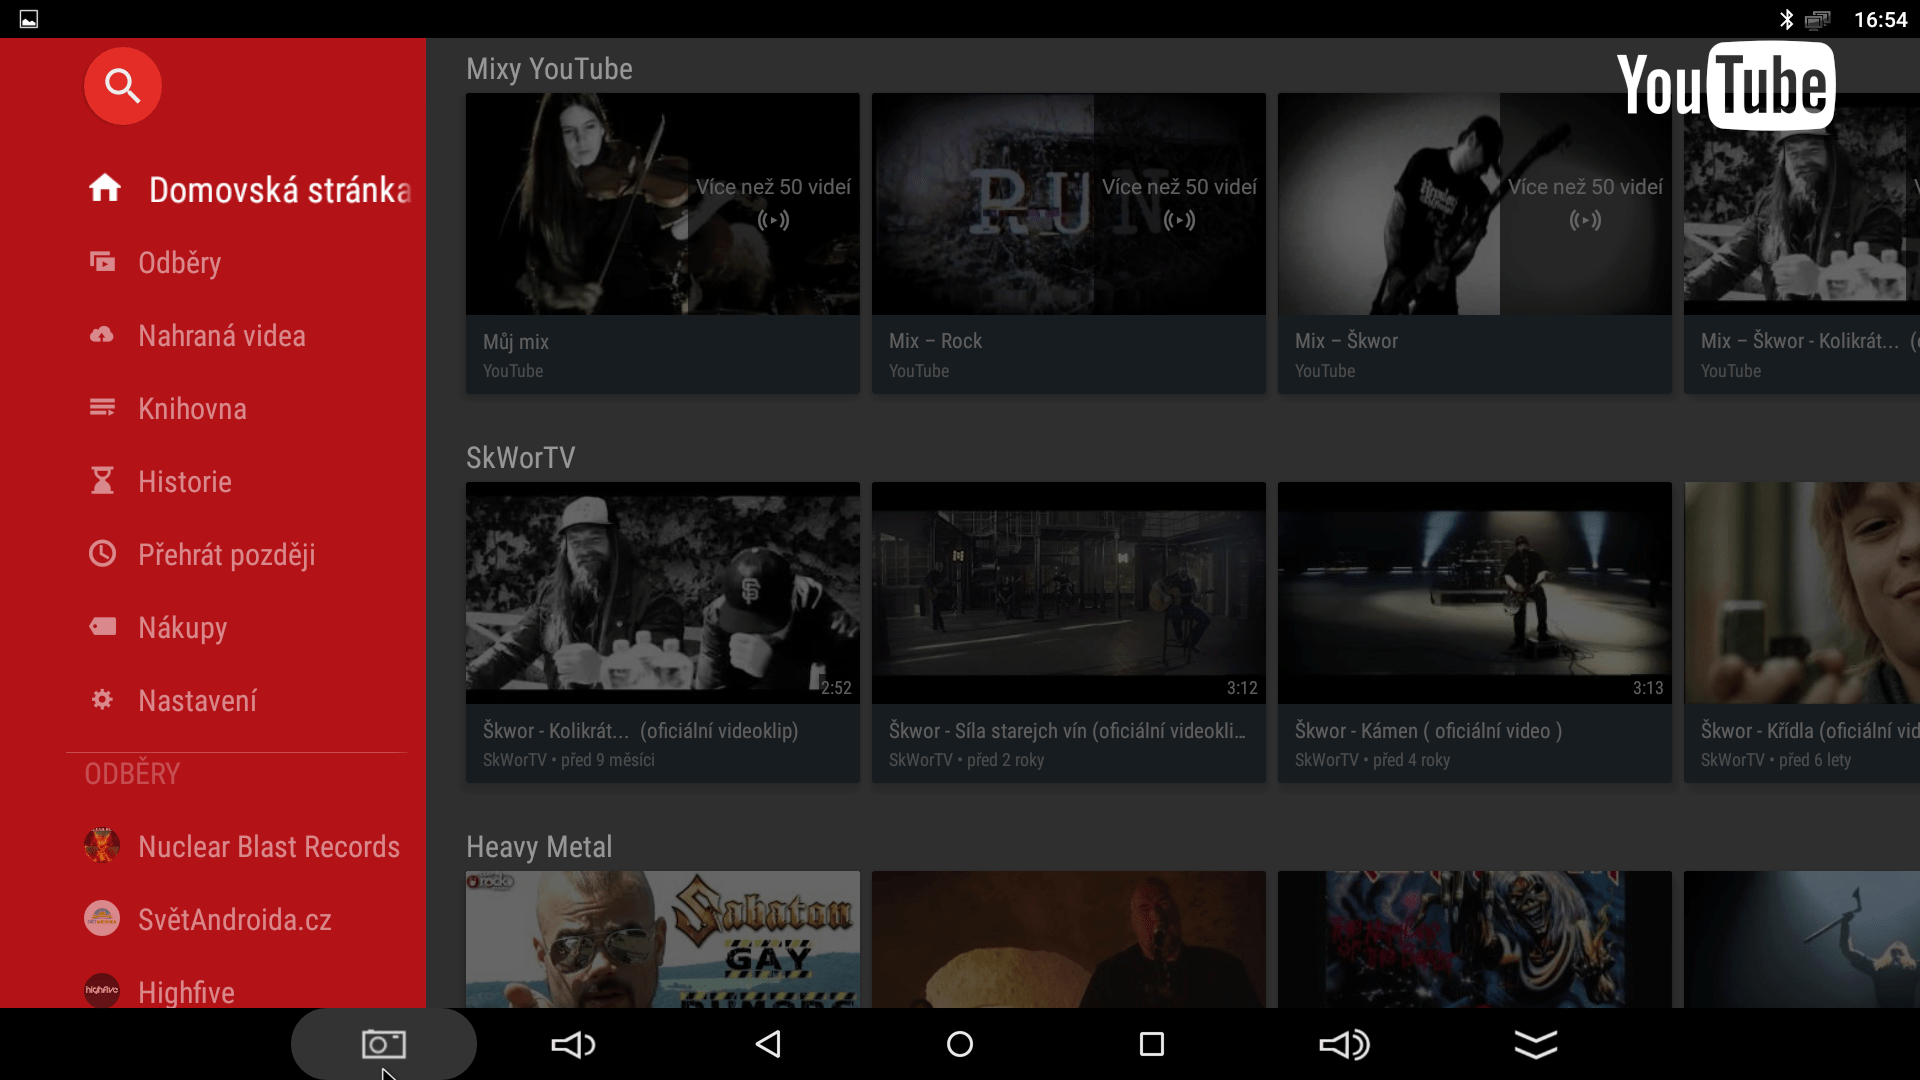Play the Mix – Škwor - Kolikrát thumbnail

pyautogui.click(x=1802, y=204)
